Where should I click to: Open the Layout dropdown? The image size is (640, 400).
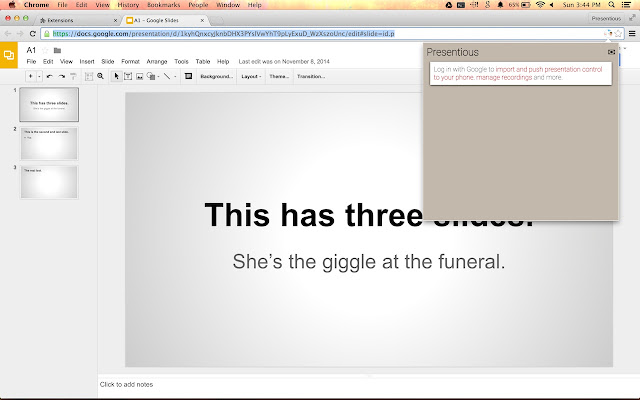[x=251, y=76]
